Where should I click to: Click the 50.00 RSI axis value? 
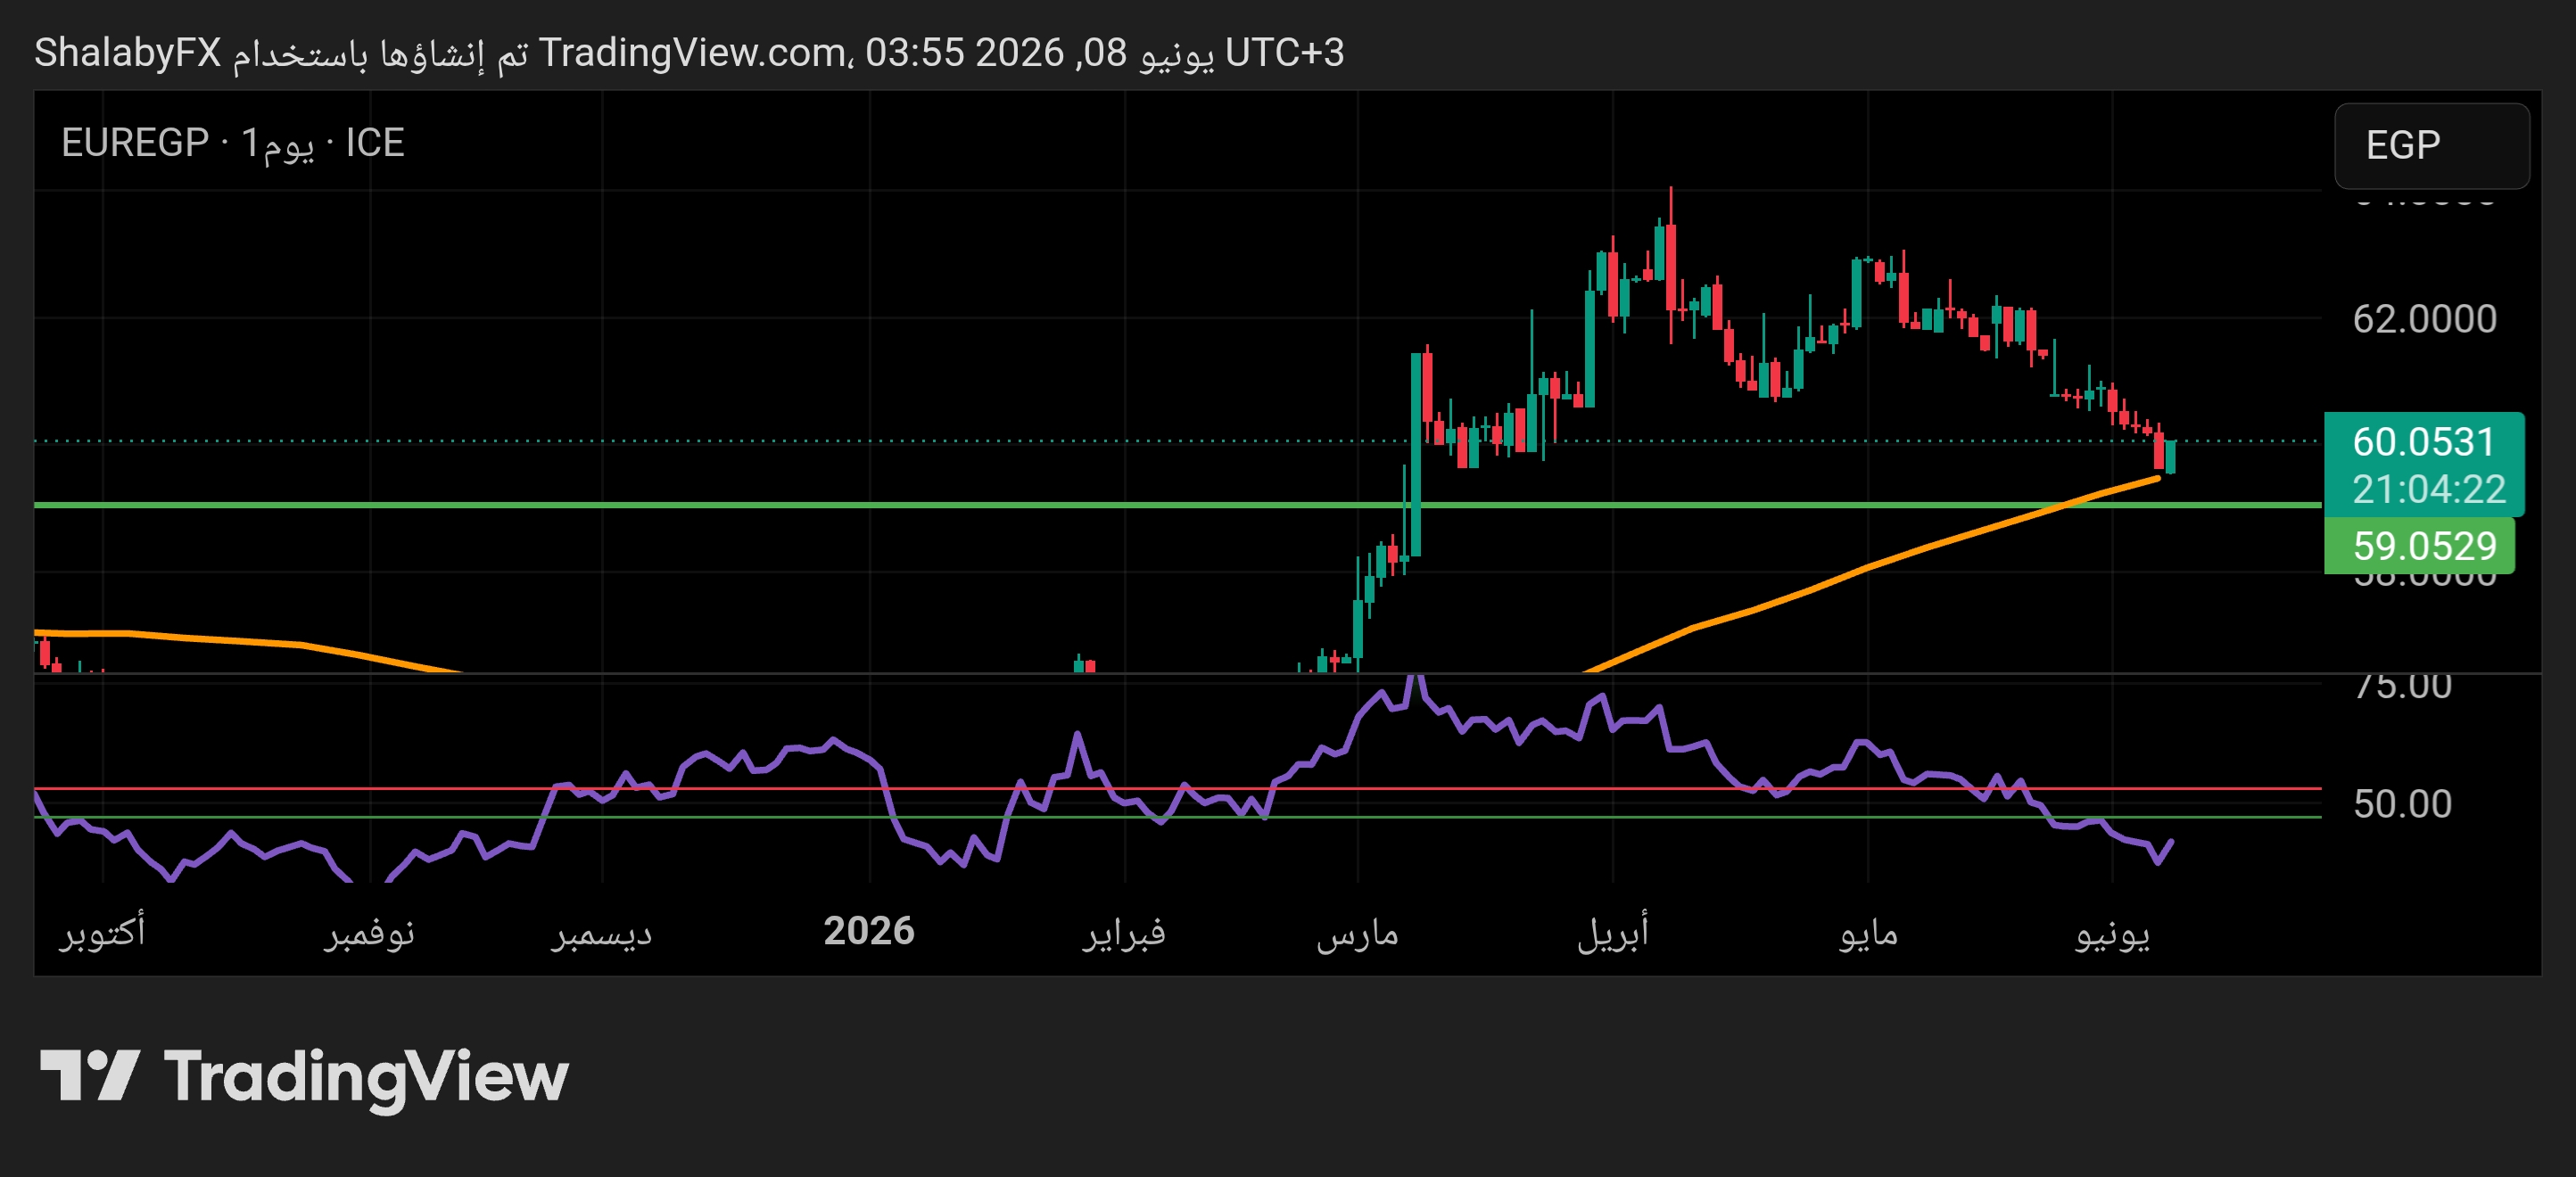pos(2402,804)
